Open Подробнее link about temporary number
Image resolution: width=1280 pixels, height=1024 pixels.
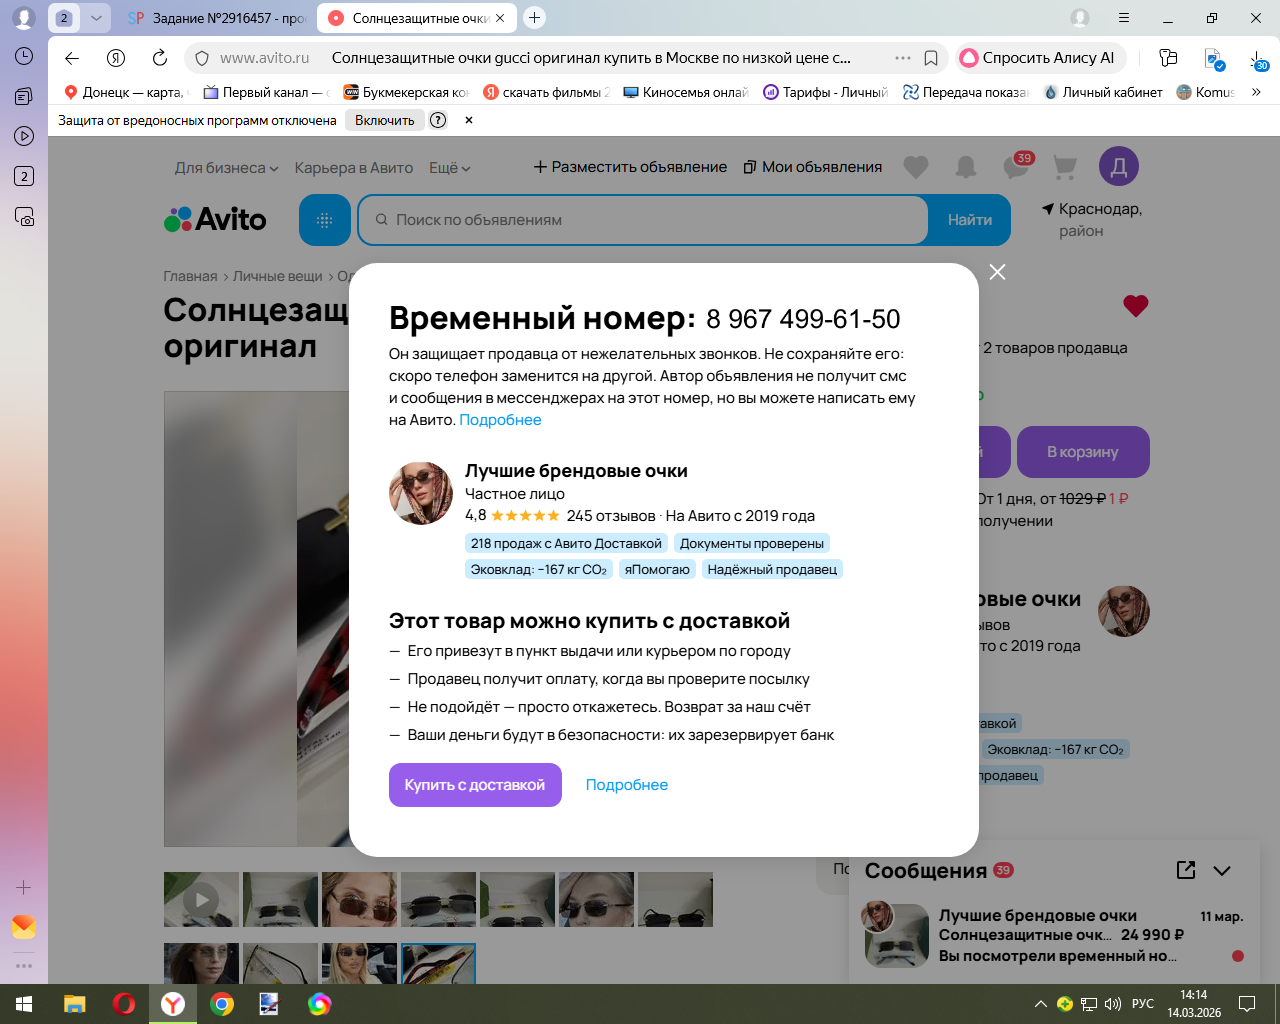(x=500, y=420)
